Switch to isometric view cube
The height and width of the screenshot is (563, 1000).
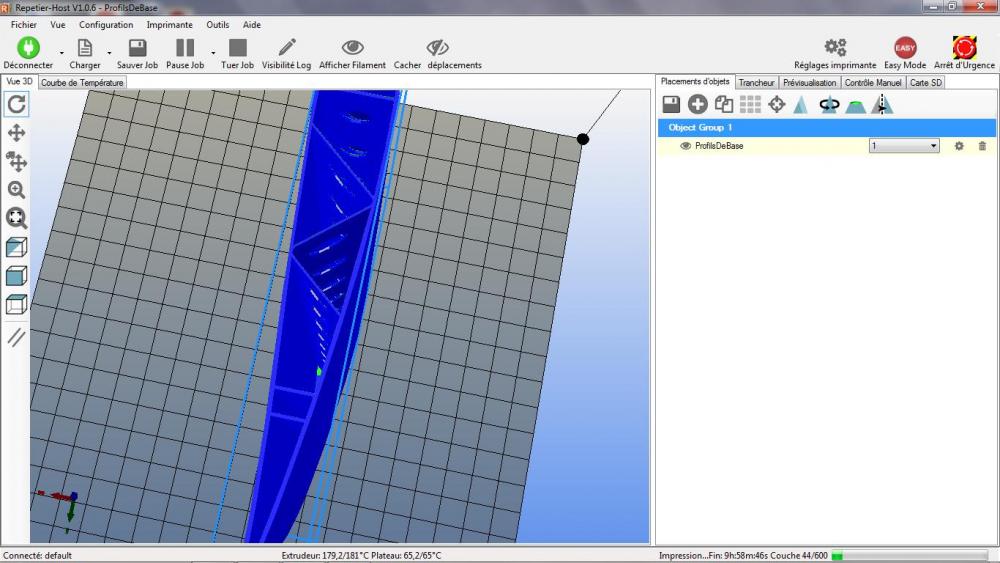16,247
